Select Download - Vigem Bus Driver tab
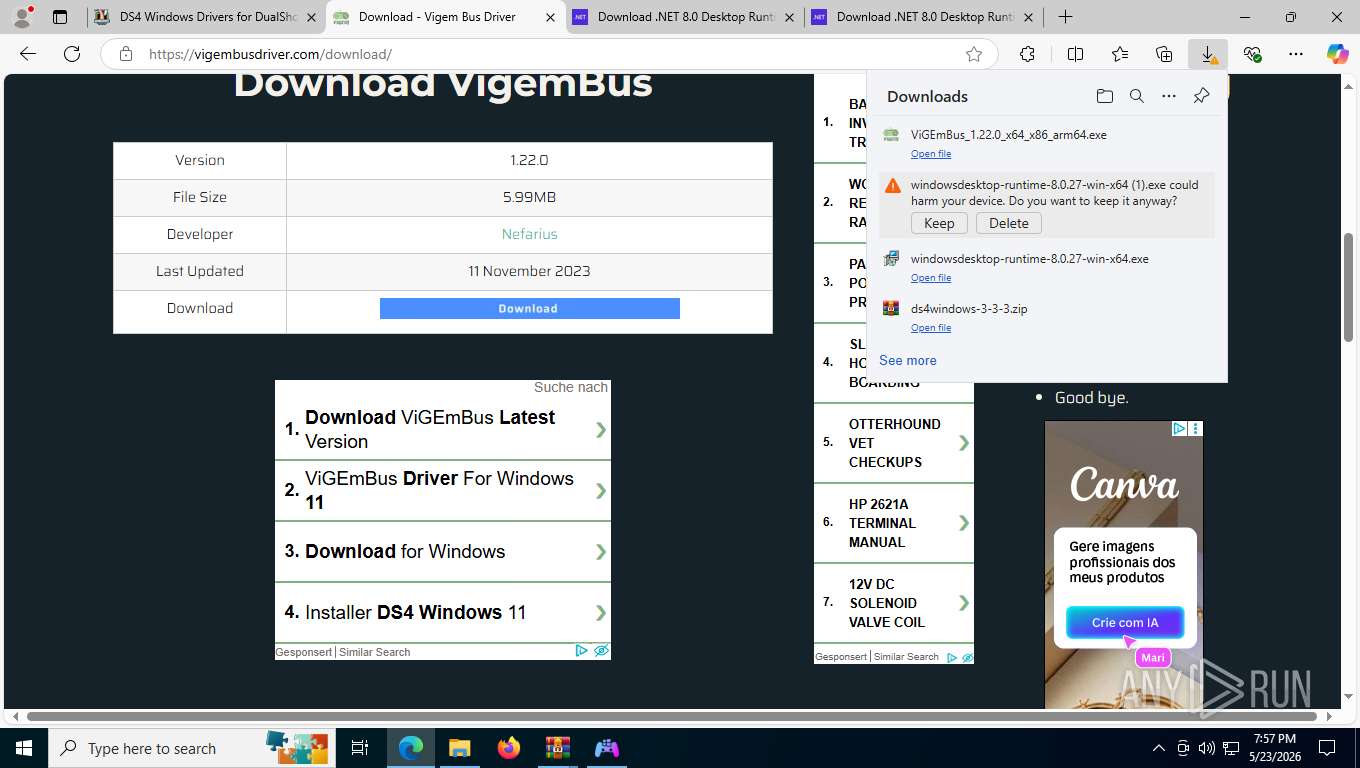Viewport: 1360px width, 768px height. point(445,17)
